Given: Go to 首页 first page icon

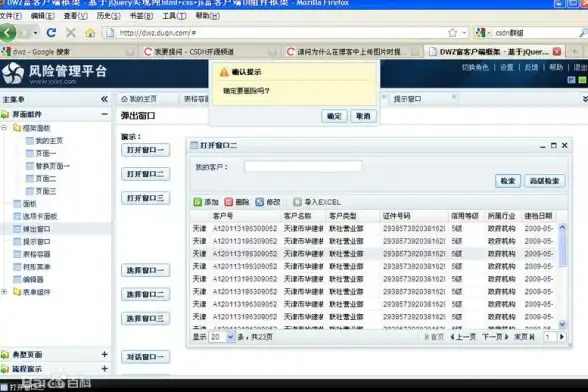Looking at the screenshot, I should [427, 337].
